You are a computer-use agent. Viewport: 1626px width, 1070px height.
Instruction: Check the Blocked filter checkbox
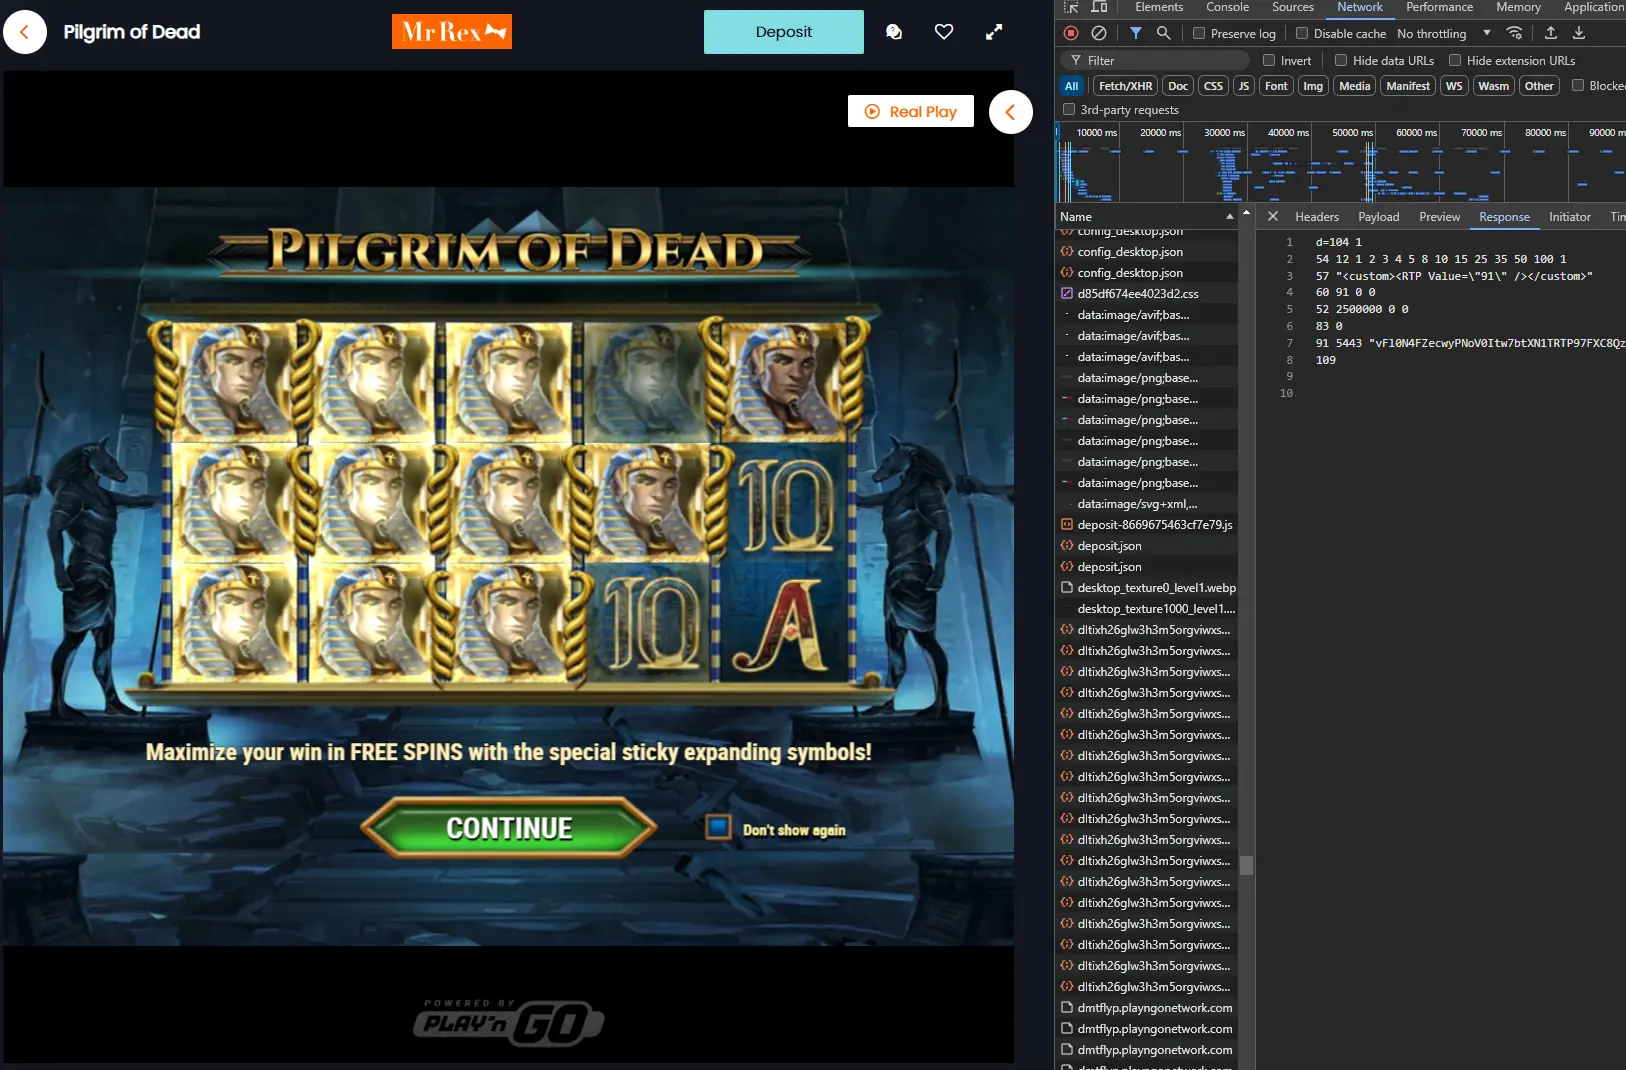coord(1578,85)
